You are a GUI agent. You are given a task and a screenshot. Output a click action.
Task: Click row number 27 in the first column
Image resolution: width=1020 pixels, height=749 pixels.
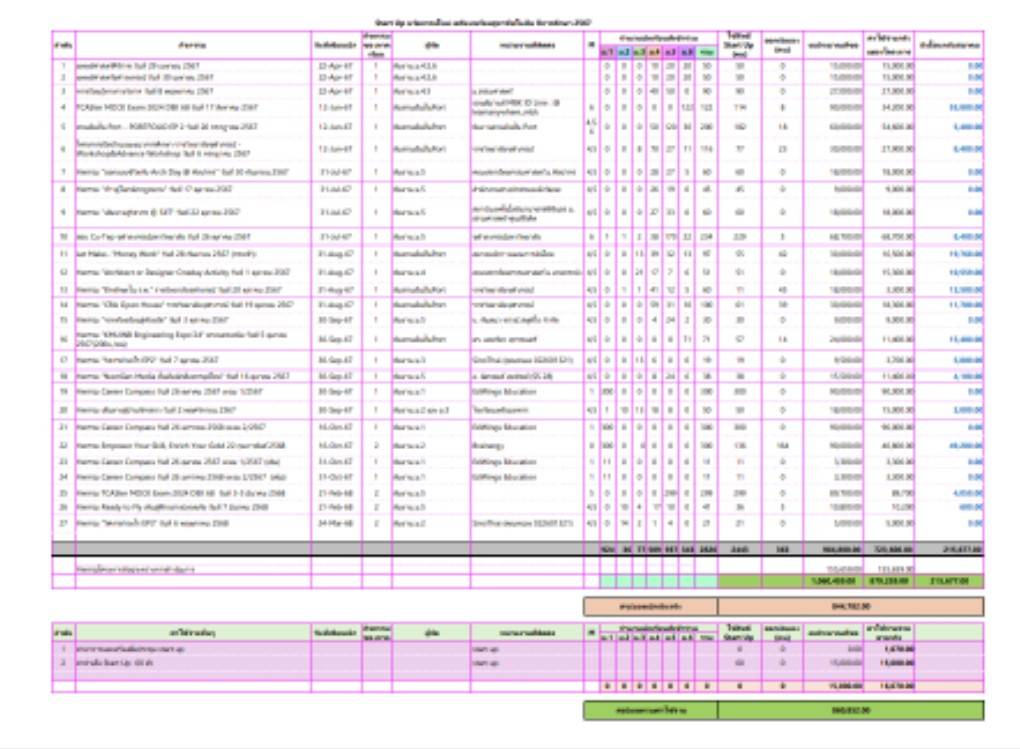click(64, 523)
